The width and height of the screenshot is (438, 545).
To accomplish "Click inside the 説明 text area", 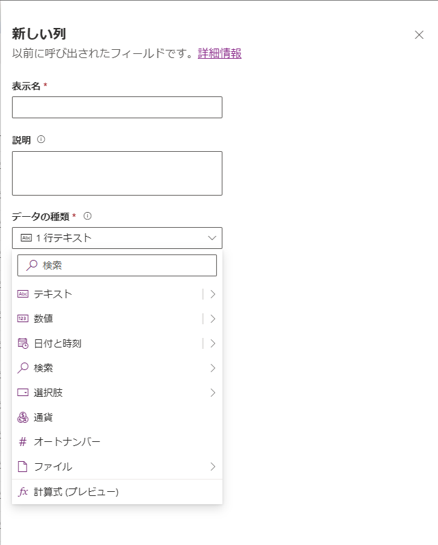I will pos(117,173).
